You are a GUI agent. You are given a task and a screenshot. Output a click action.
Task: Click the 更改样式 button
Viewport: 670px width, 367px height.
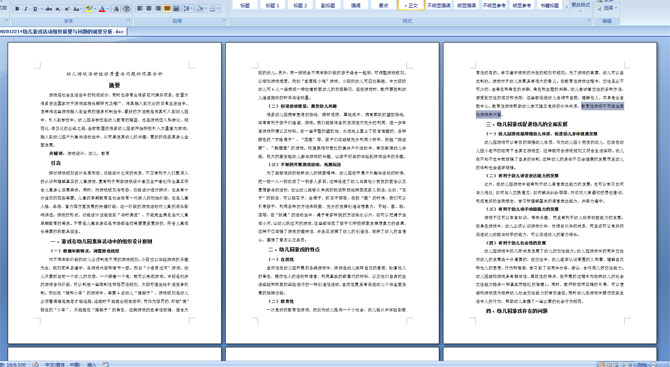[580, 5]
